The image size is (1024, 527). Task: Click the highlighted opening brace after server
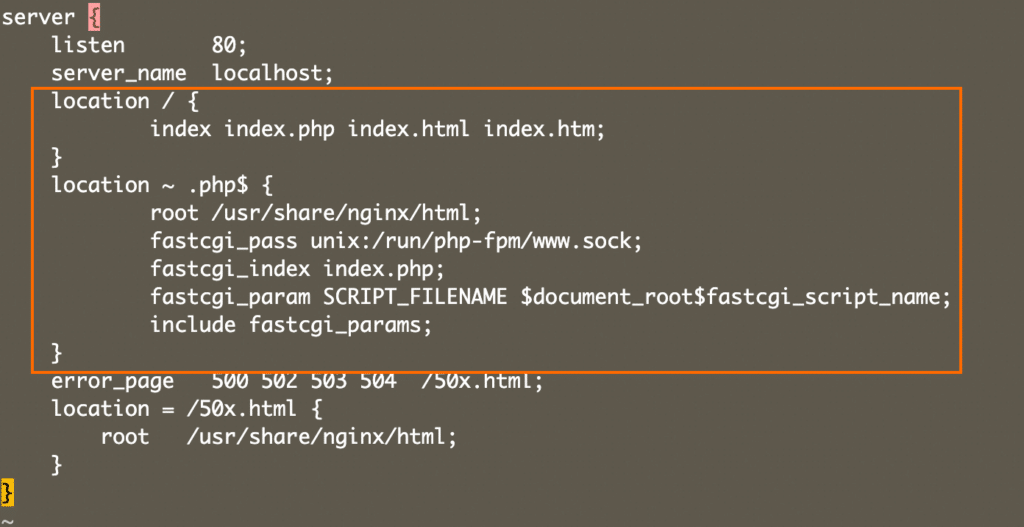[94, 18]
